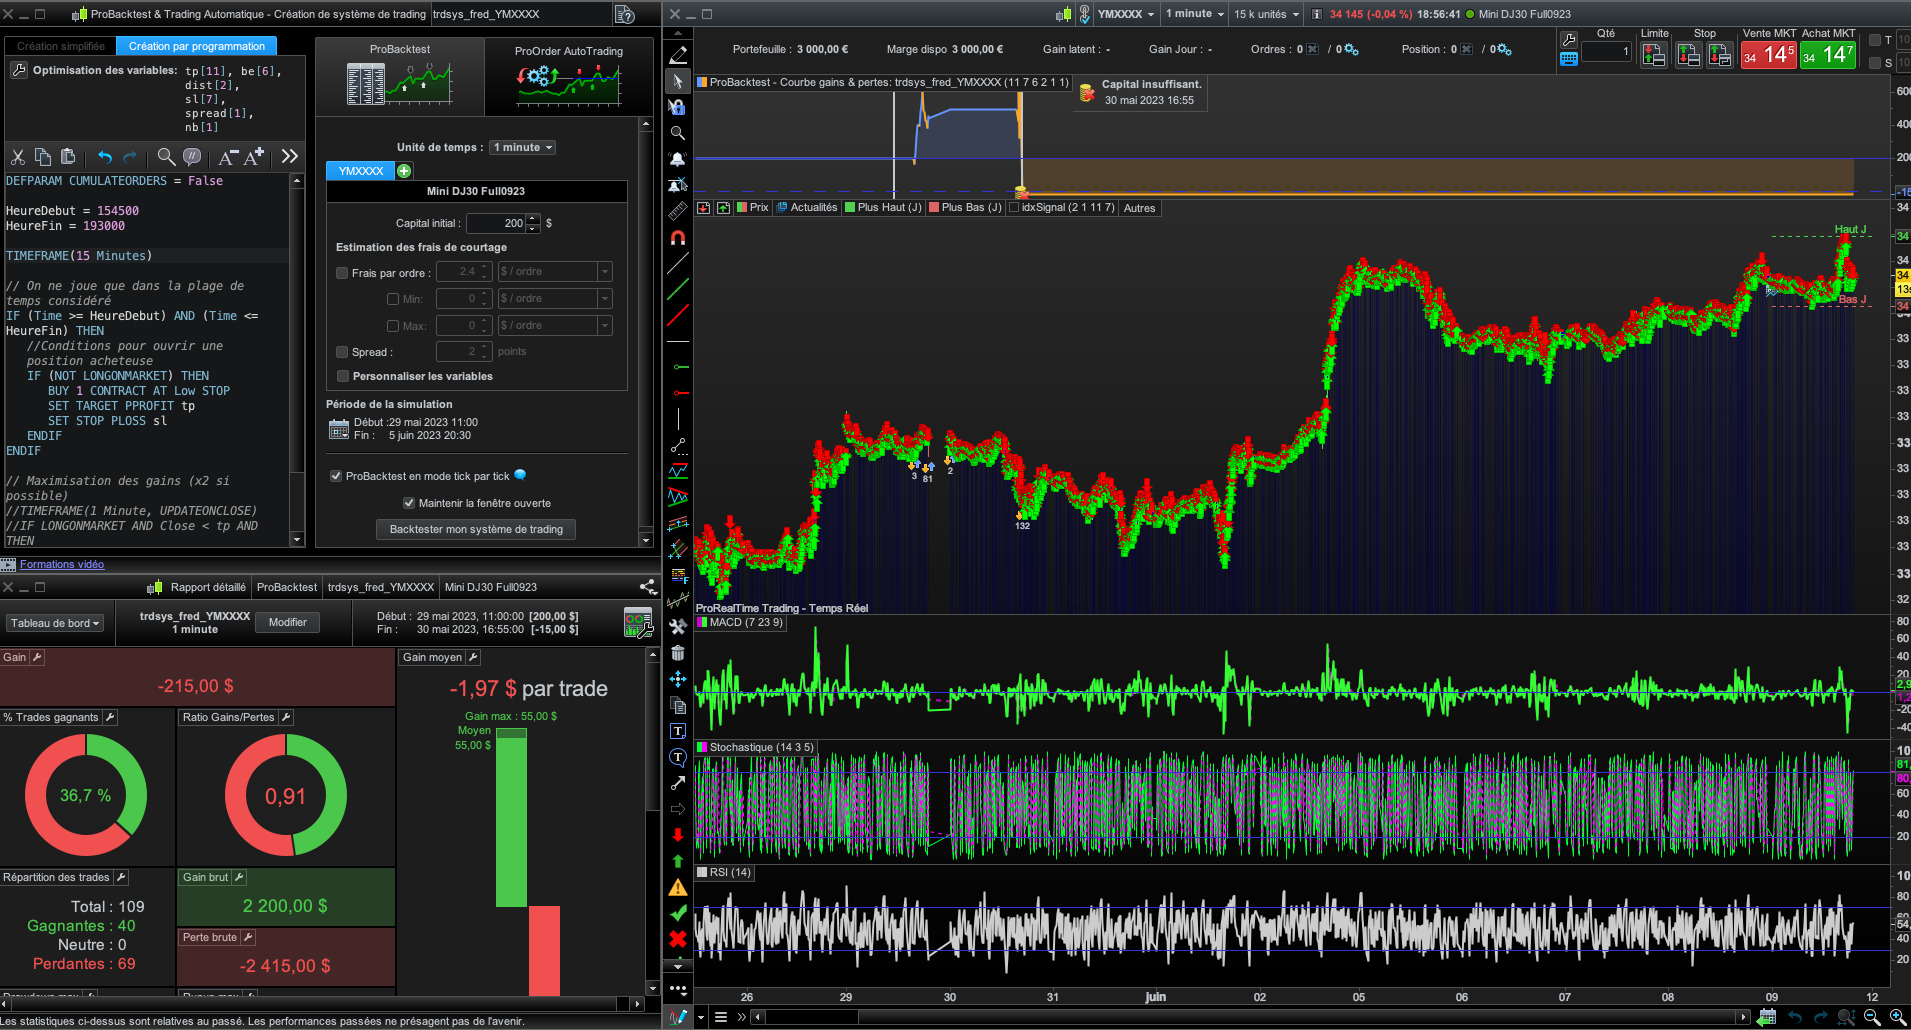The width and height of the screenshot is (1911, 1030).
Task: Open the search magnifier in code editor toolbar
Action: [x=166, y=157]
